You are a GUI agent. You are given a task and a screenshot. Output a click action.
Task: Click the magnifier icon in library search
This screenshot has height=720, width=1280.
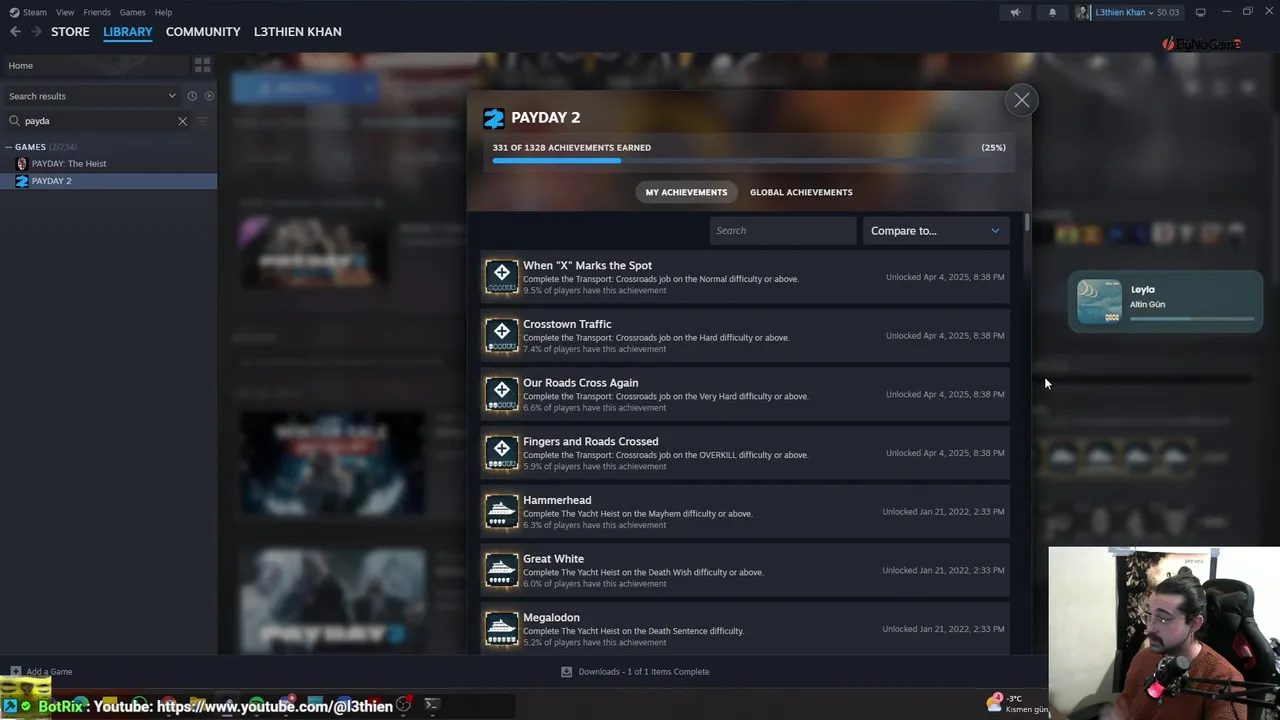click(14, 121)
